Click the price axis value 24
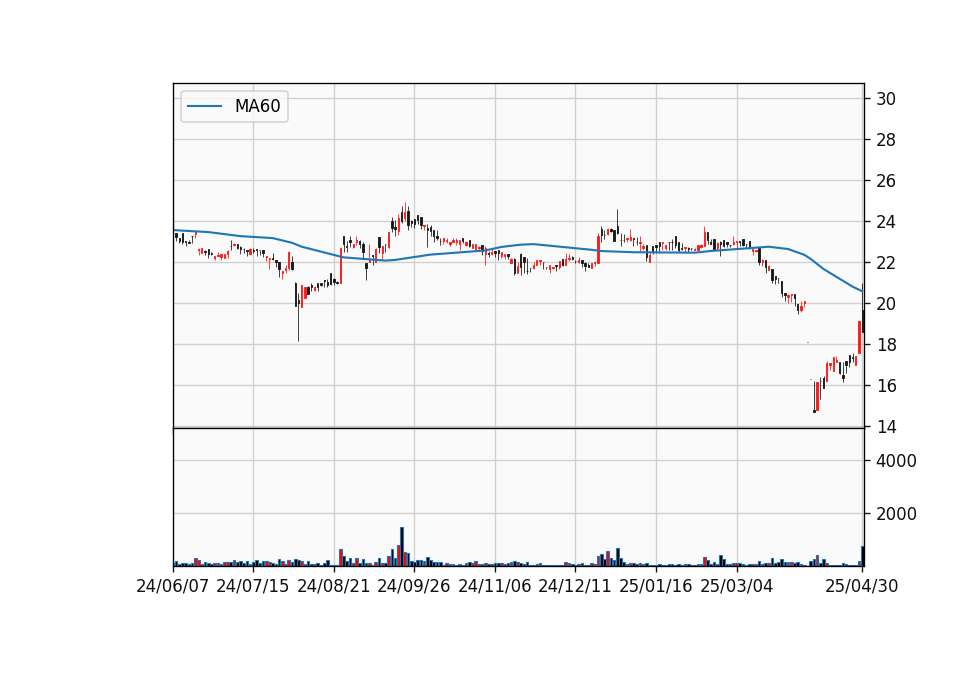 click(x=886, y=222)
